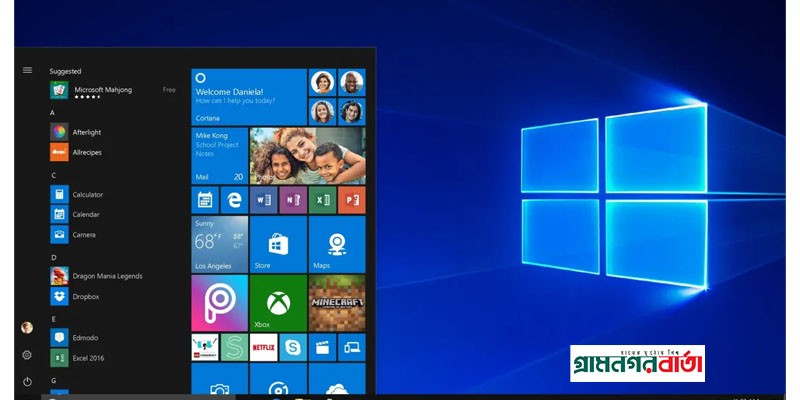The height and width of the screenshot is (400, 800).
Task: Open the Word tile
Action: [264, 200]
